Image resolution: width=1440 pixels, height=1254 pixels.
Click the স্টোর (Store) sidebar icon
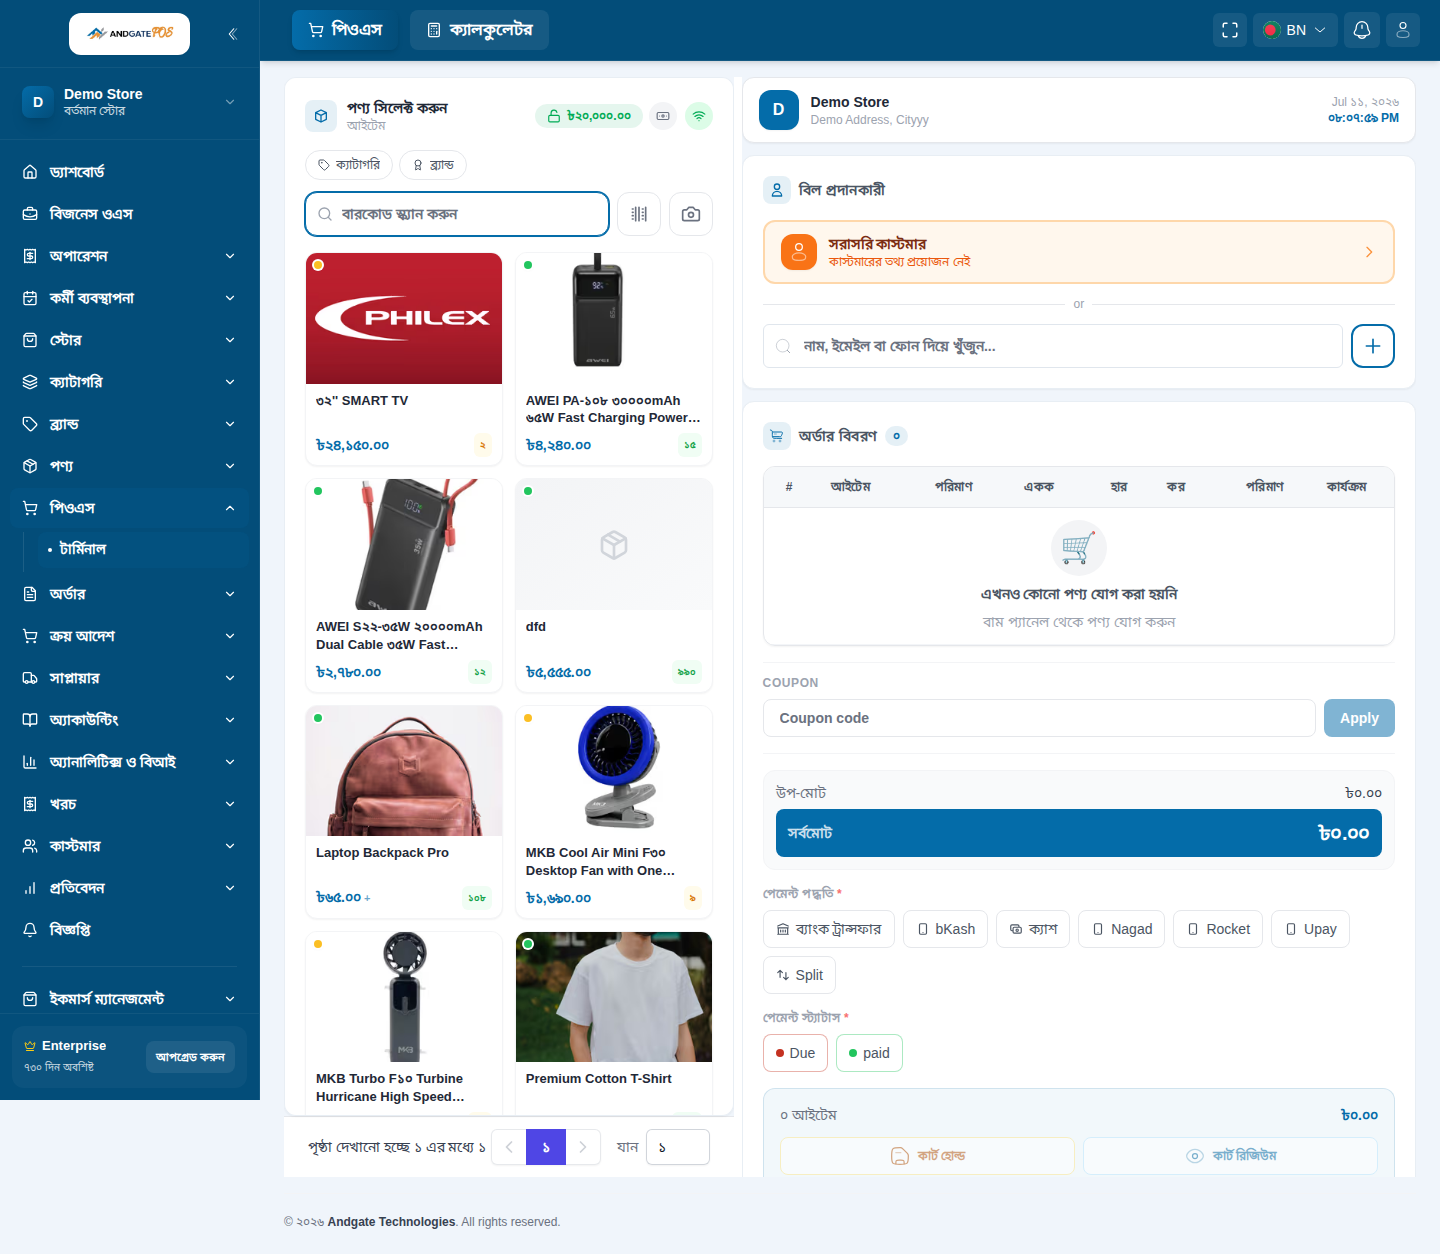30,340
